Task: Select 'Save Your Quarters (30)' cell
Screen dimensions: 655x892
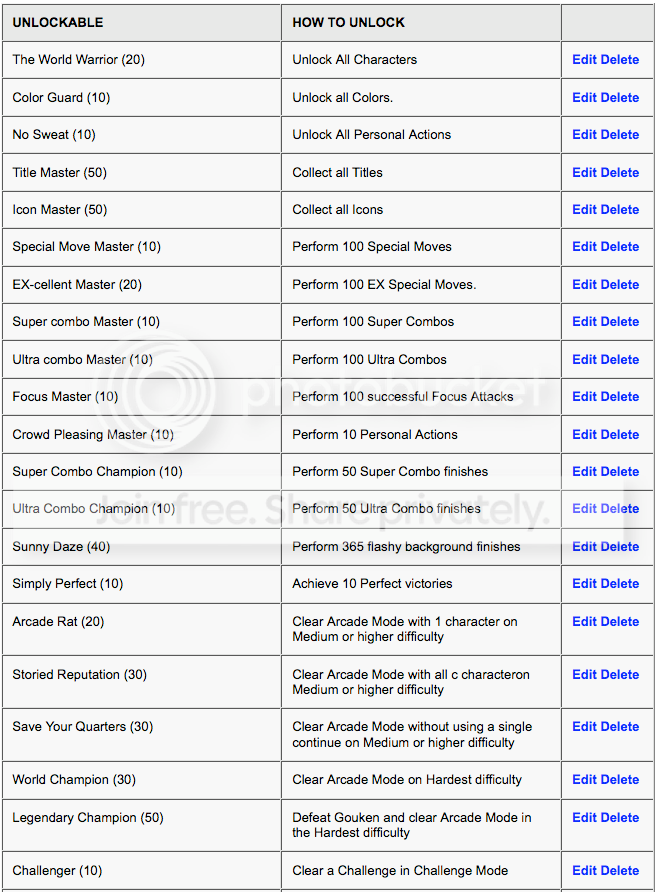Action: [142, 735]
